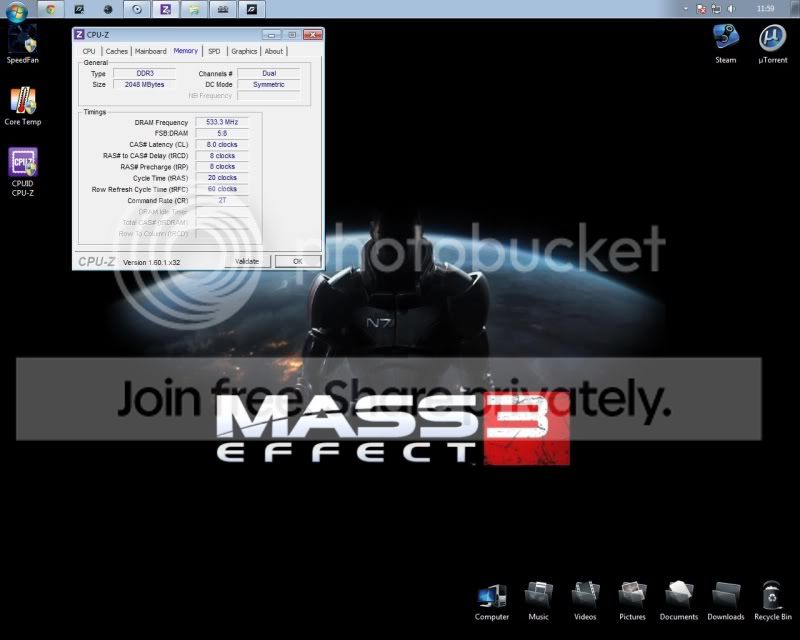
Task: Open the Pictures folder icon
Action: point(632,601)
